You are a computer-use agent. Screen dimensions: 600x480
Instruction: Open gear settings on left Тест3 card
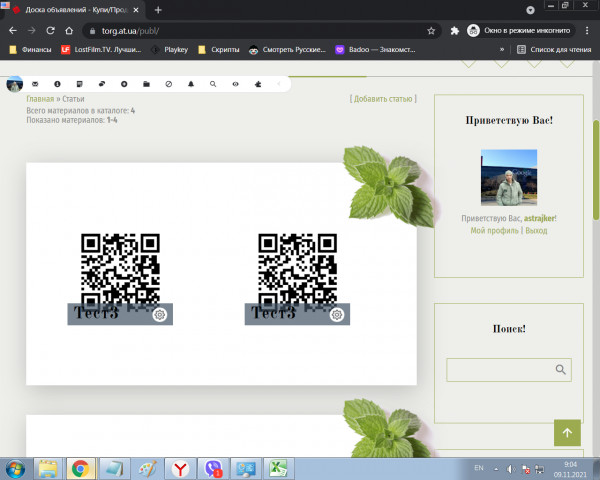click(160, 315)
